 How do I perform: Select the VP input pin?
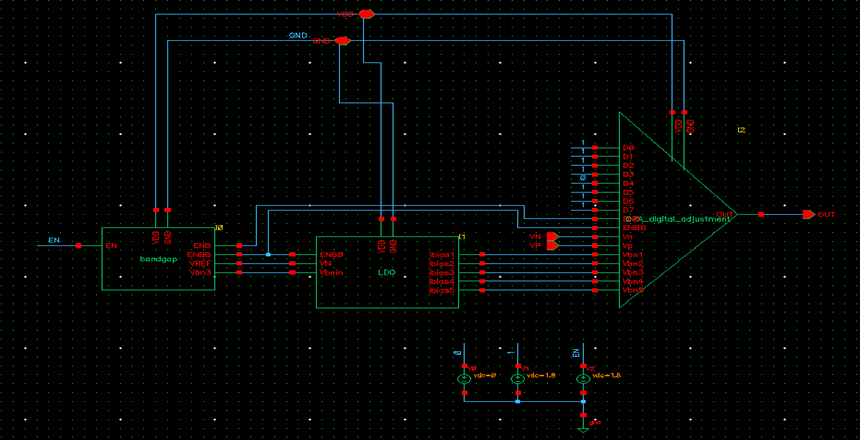click(x=552, y=245)
